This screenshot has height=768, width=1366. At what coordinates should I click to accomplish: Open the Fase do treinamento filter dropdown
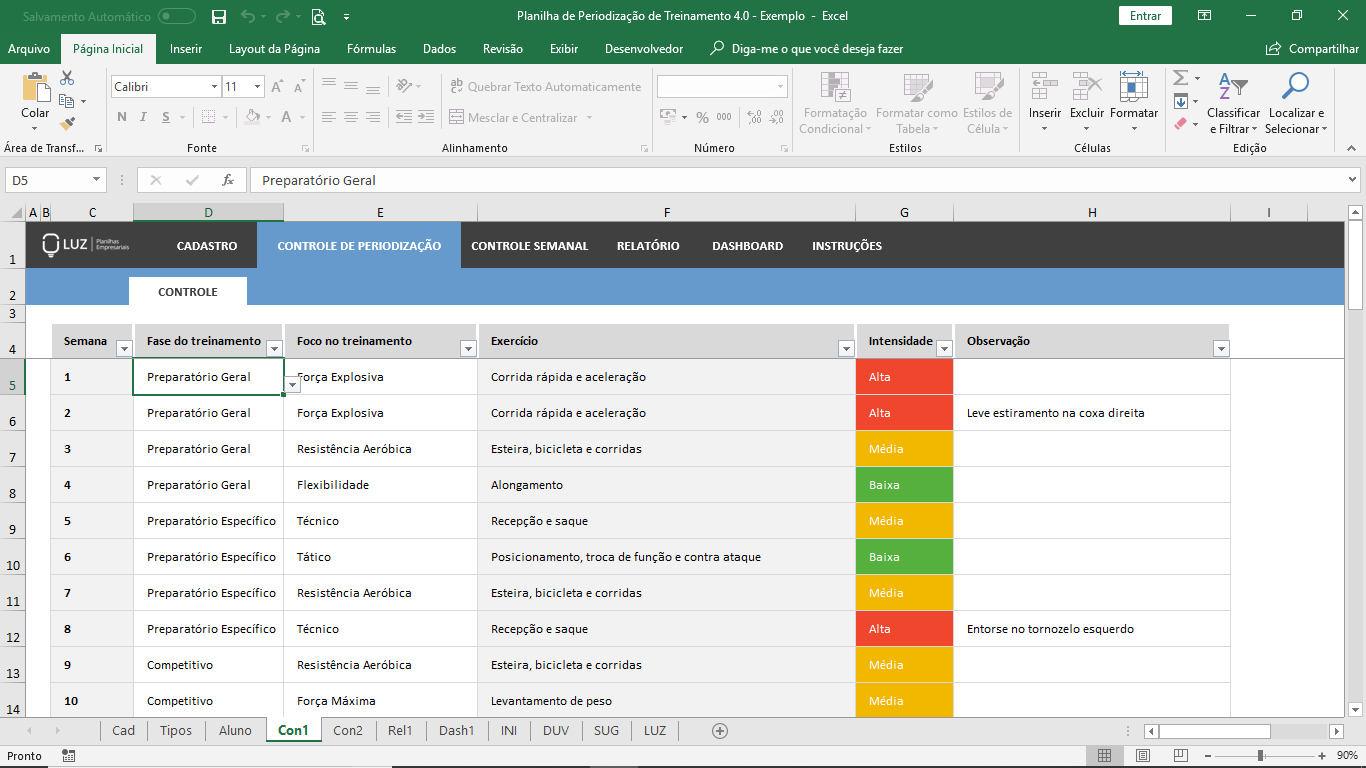tap(275, 349)
